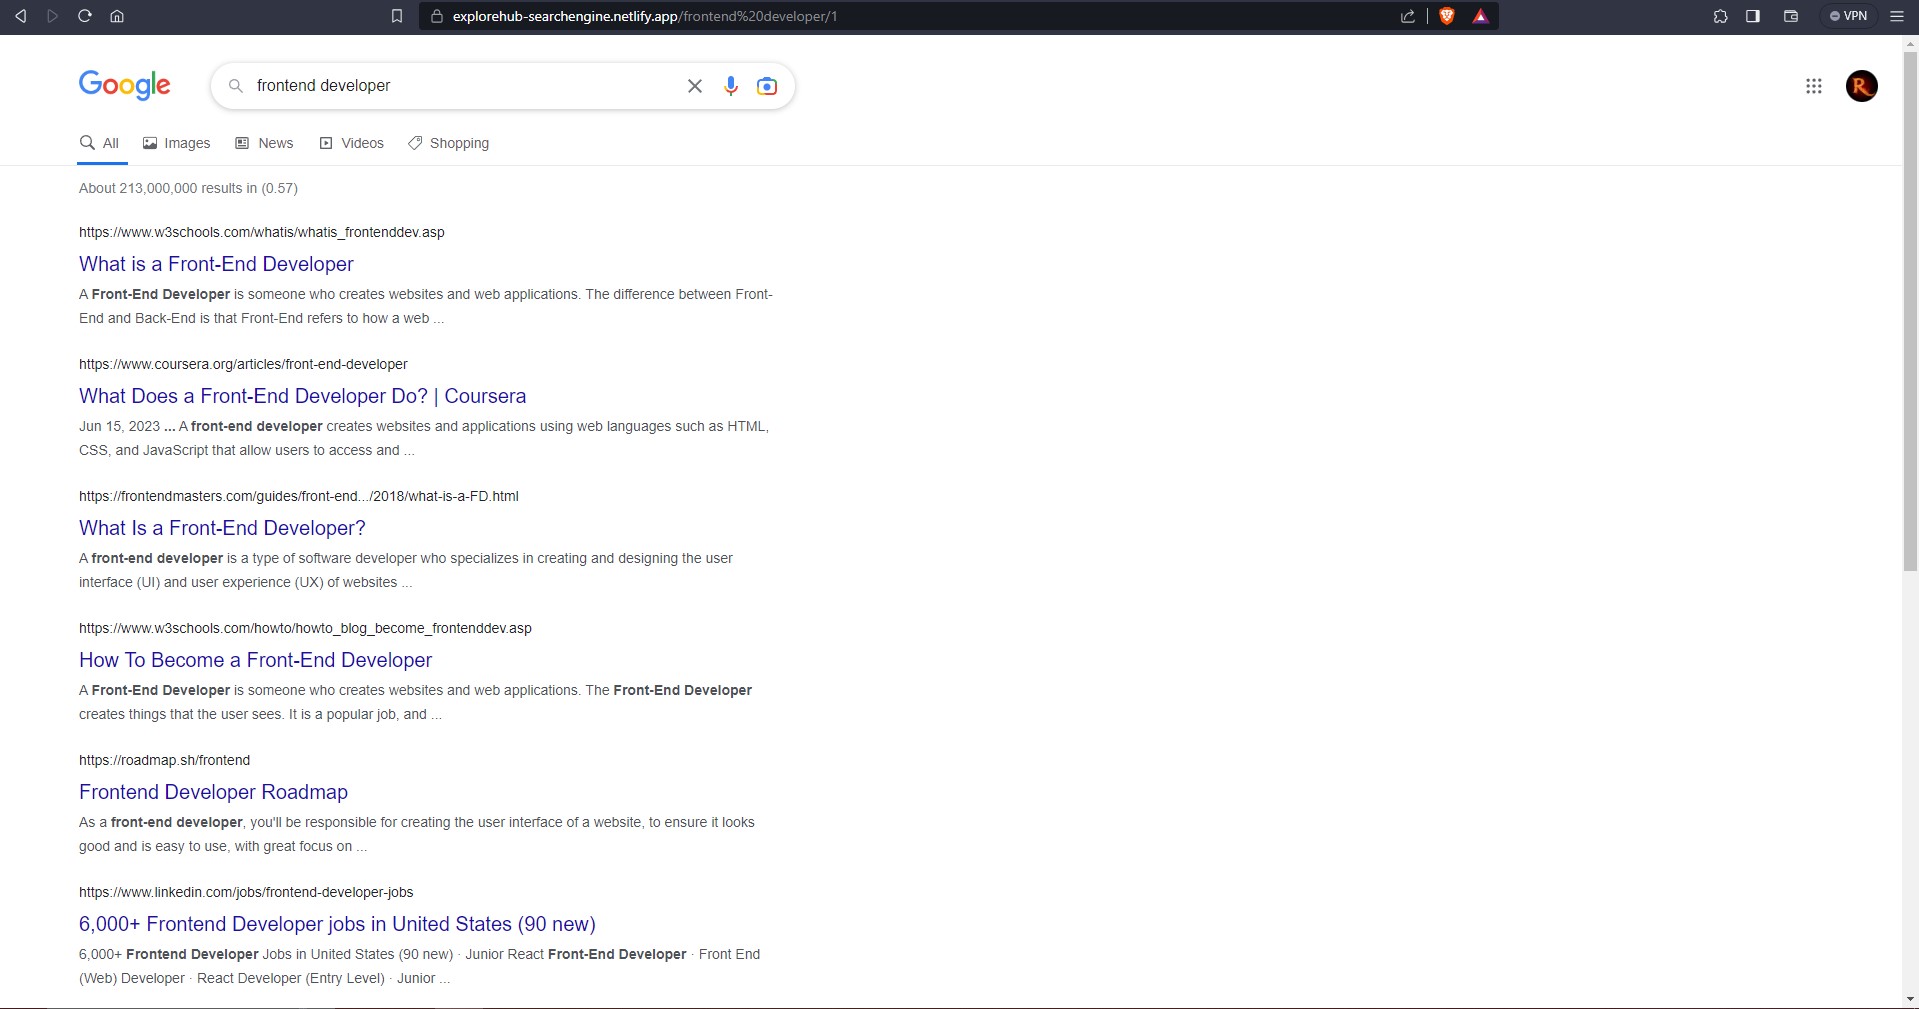Click the snippet starting 'Jun 15, 2023'
Image resolution: width=1919 pixels, height=1009 pixels.
(424, 438)
